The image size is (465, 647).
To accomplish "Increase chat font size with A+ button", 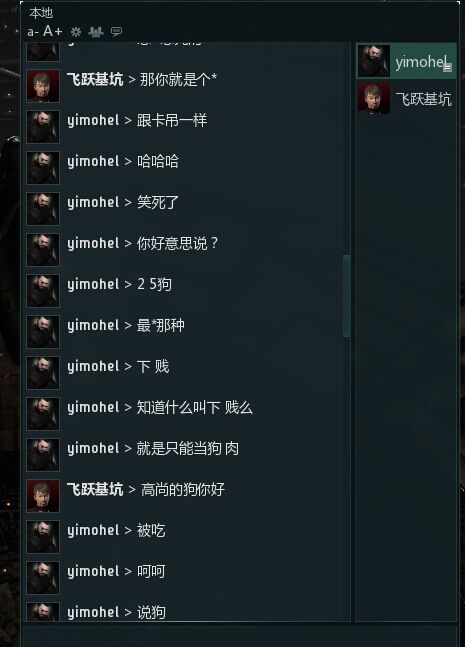I will click(x=53, y=31).
